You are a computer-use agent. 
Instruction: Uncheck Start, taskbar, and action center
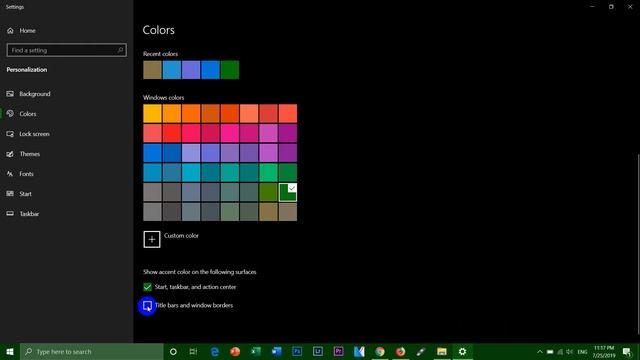147,287
